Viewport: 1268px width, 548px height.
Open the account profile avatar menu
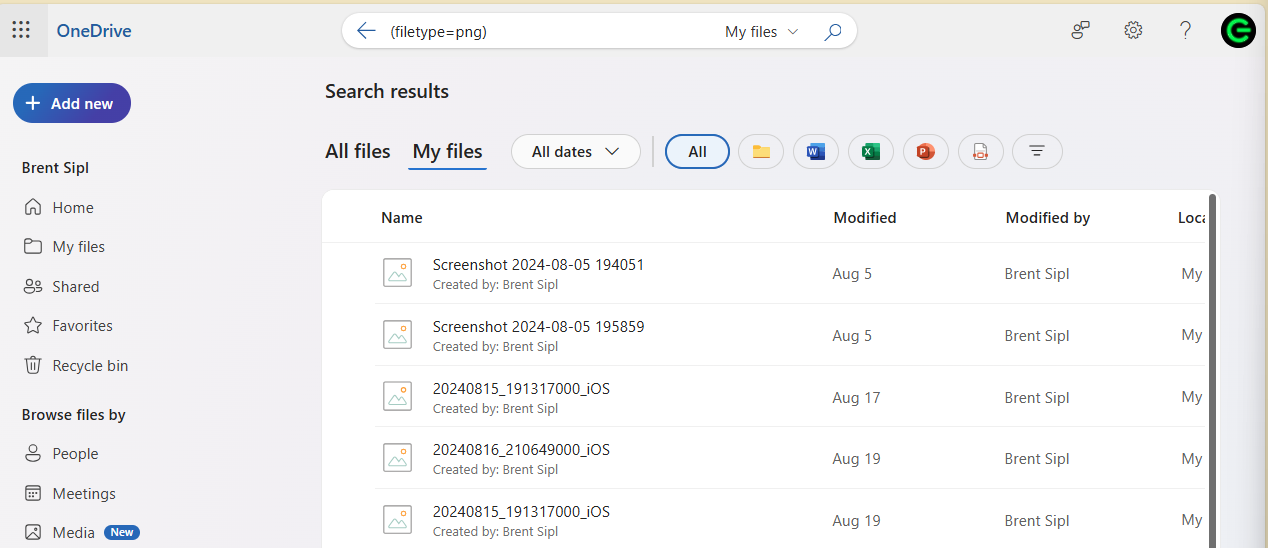[x=1238, y=31]
